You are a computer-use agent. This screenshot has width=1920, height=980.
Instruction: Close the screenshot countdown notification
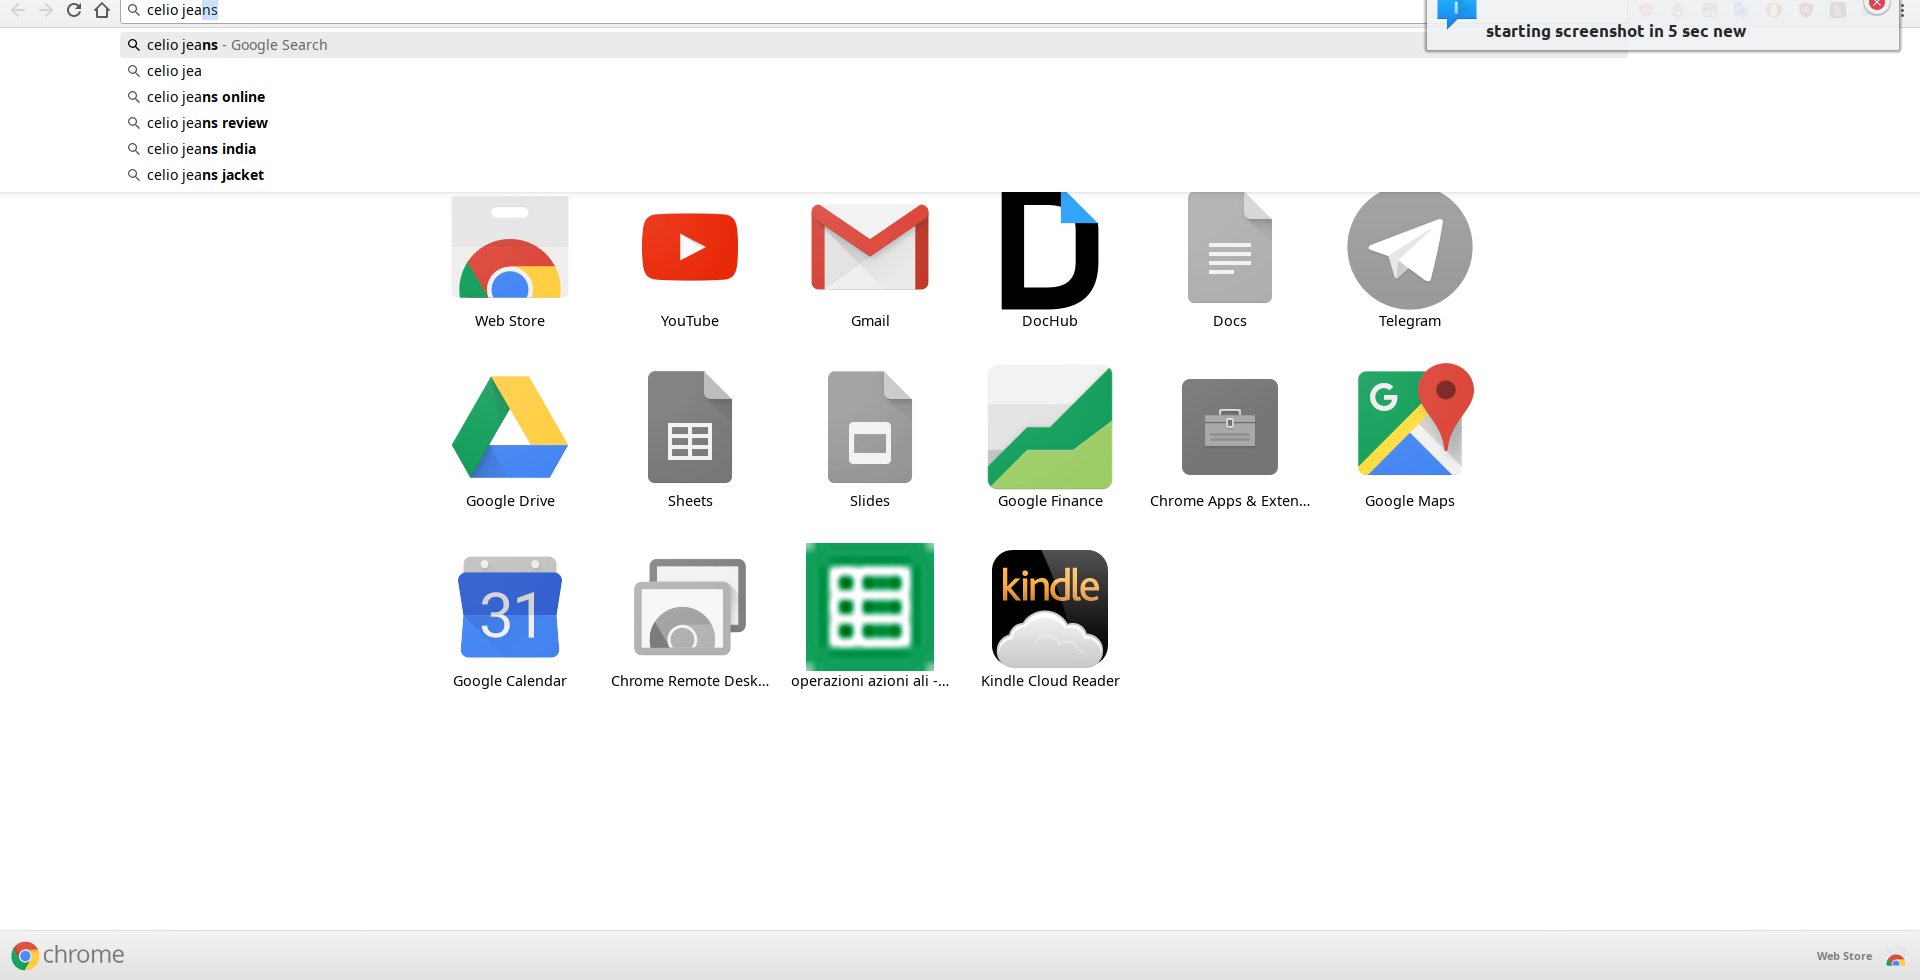[x=1877, y=5]
